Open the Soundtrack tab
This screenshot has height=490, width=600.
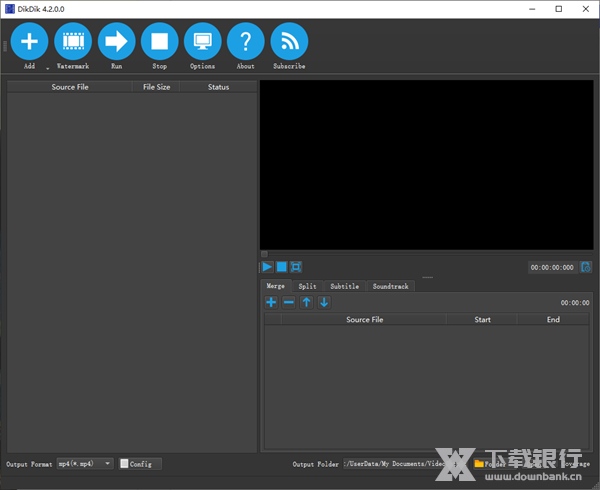pyautogui.click(x=390, y=286)
